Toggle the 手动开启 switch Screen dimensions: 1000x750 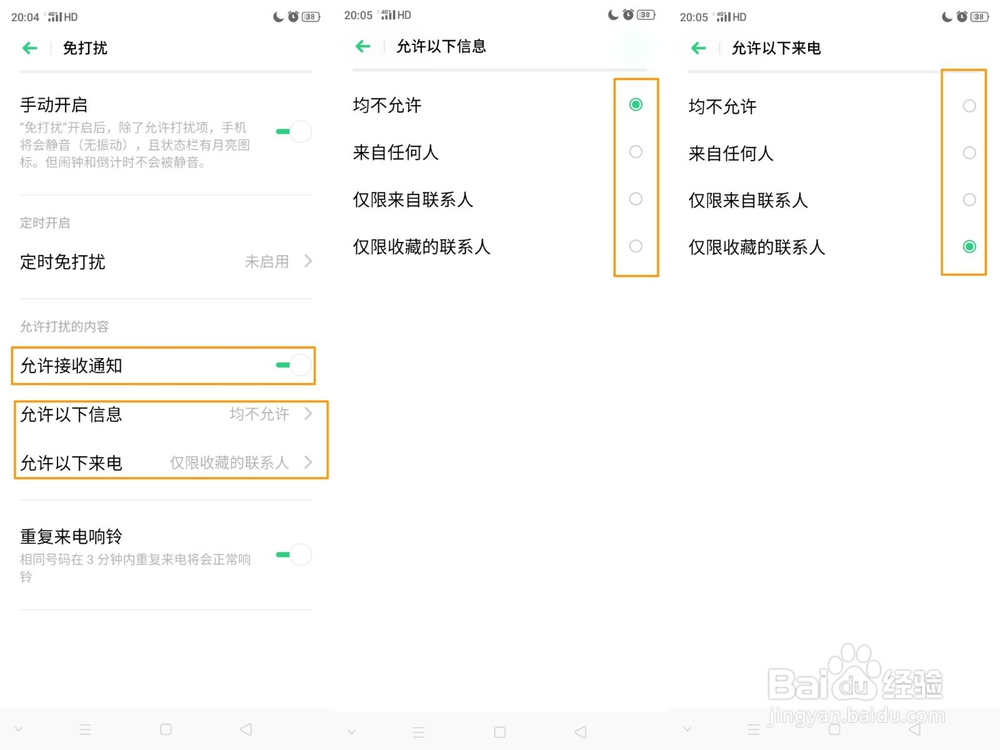[x=294, y=131]
